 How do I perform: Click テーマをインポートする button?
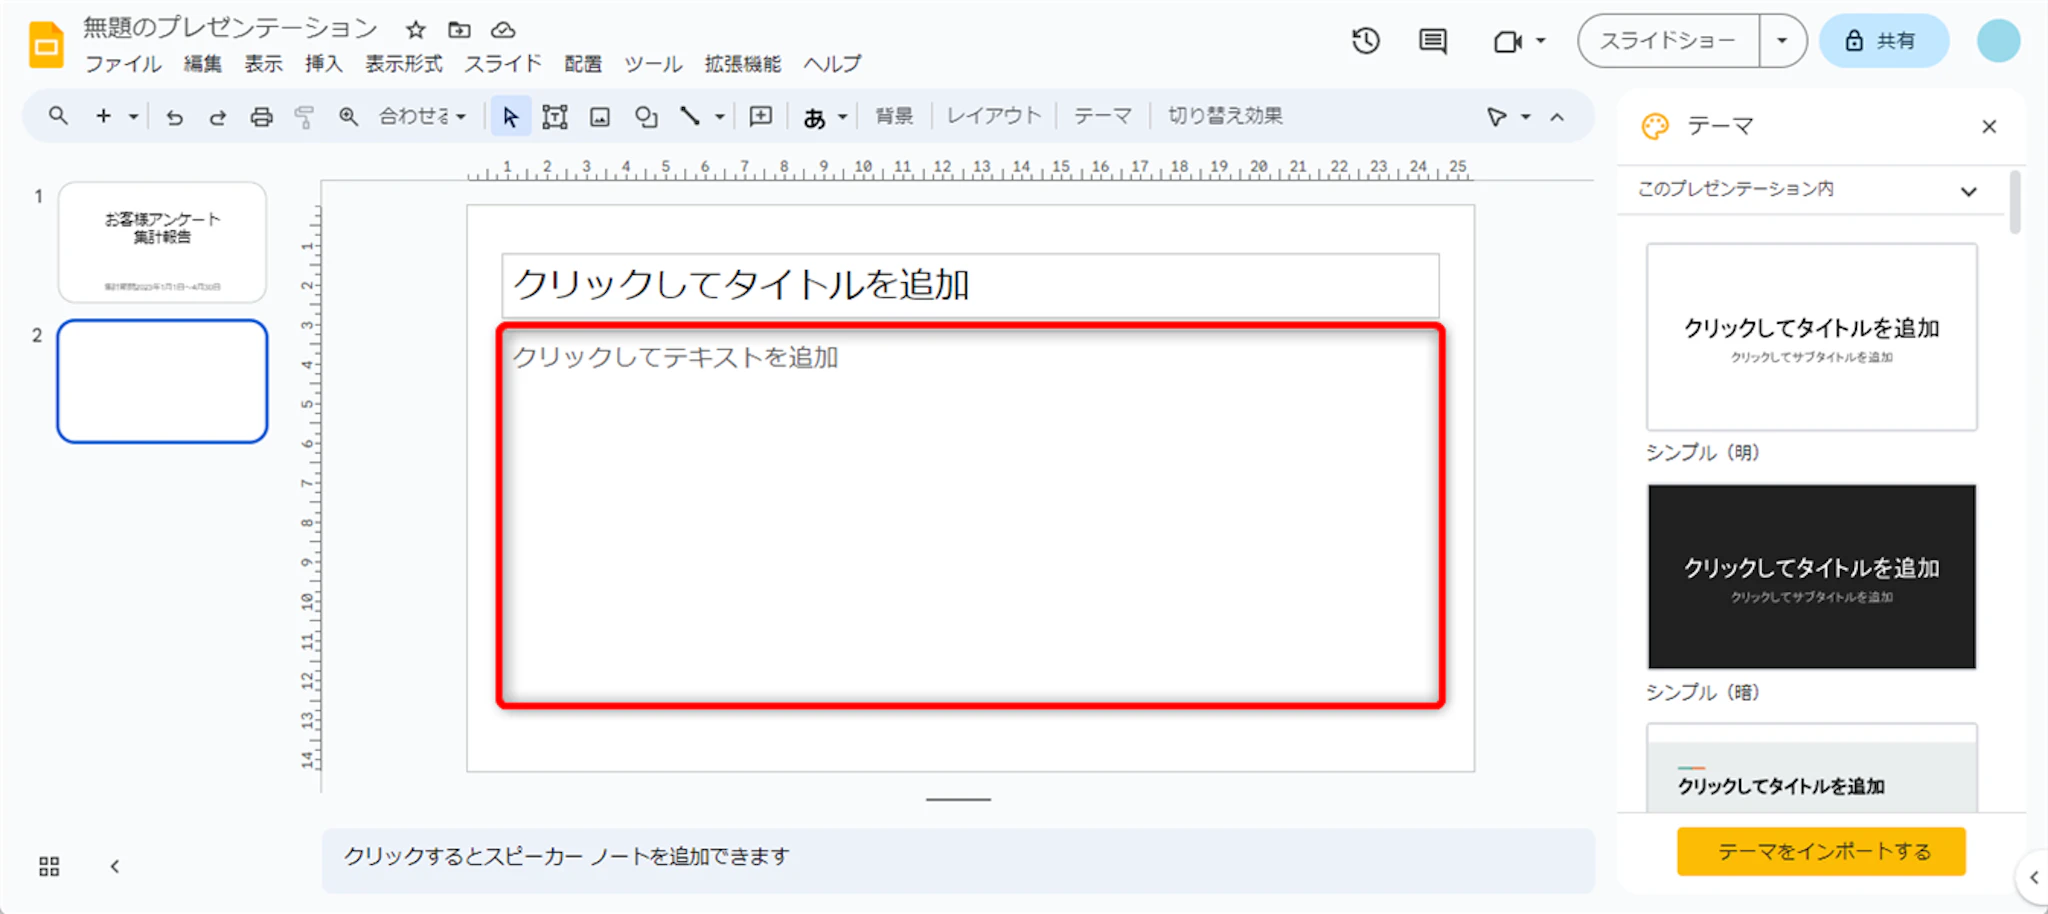tap(1821, 851)
